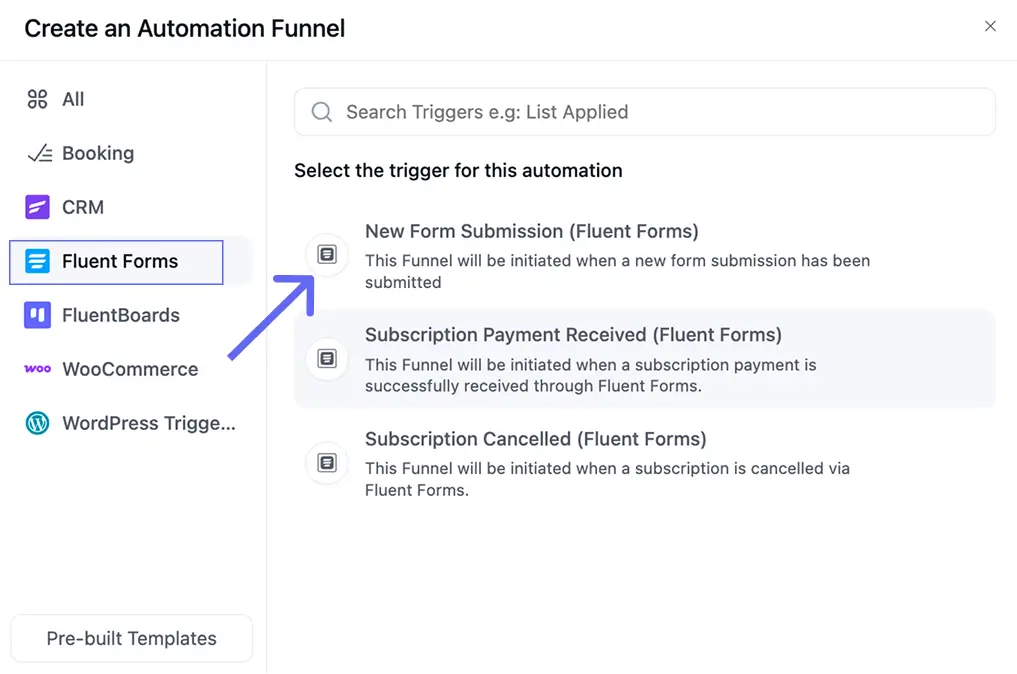This screenshot has height=674, width=1017.
Task: Switch to the CRM category
Action: pos(130,208)
